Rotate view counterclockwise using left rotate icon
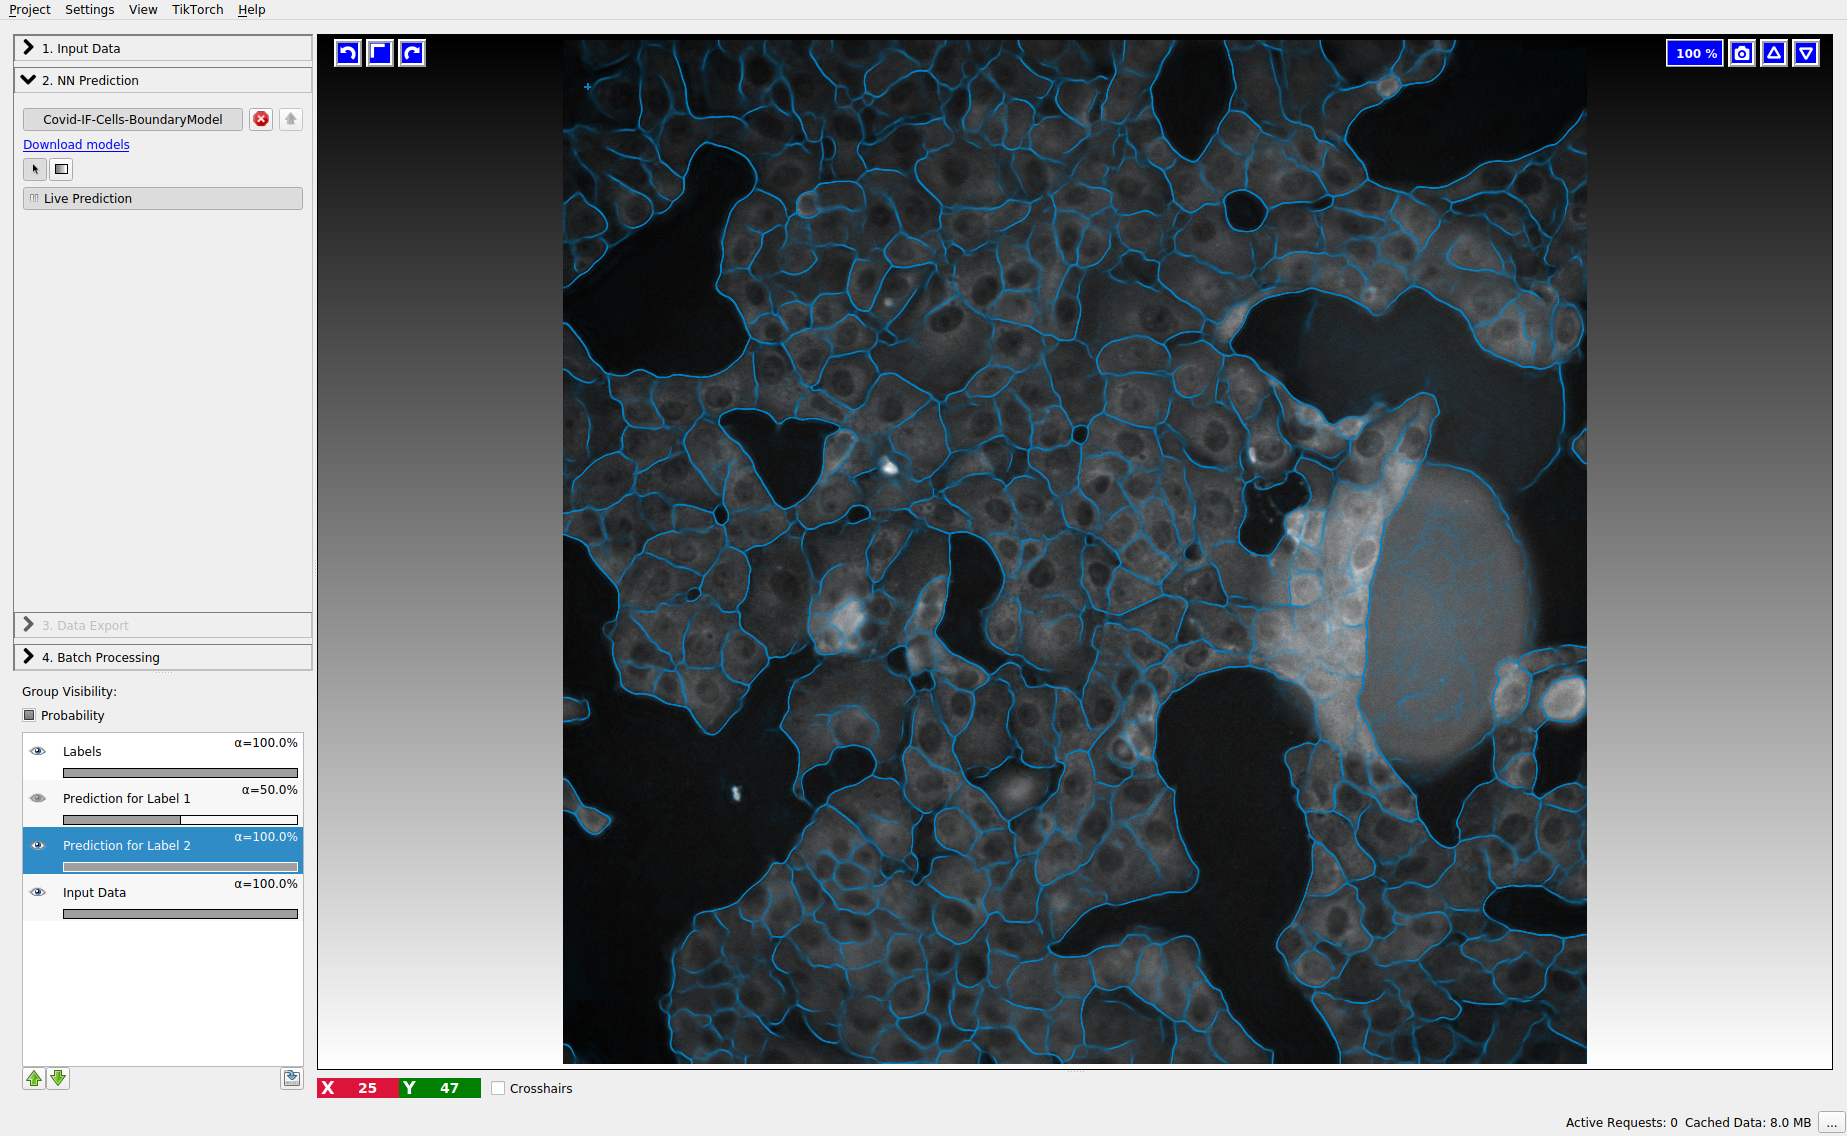1847x1136 pixels. click(347, 53)
